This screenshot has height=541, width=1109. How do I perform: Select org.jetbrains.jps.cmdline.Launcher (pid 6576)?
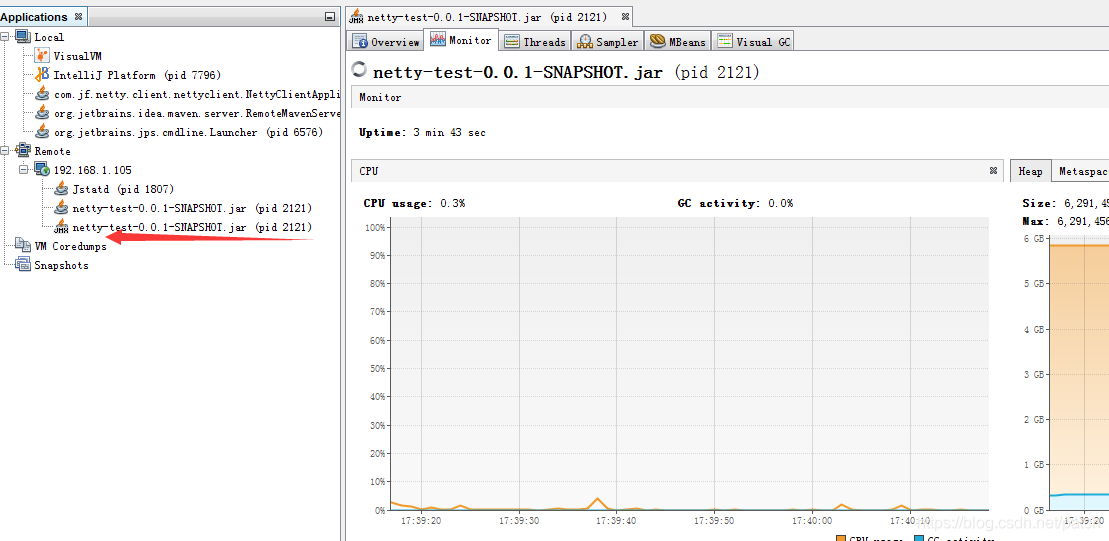[188, 132]
